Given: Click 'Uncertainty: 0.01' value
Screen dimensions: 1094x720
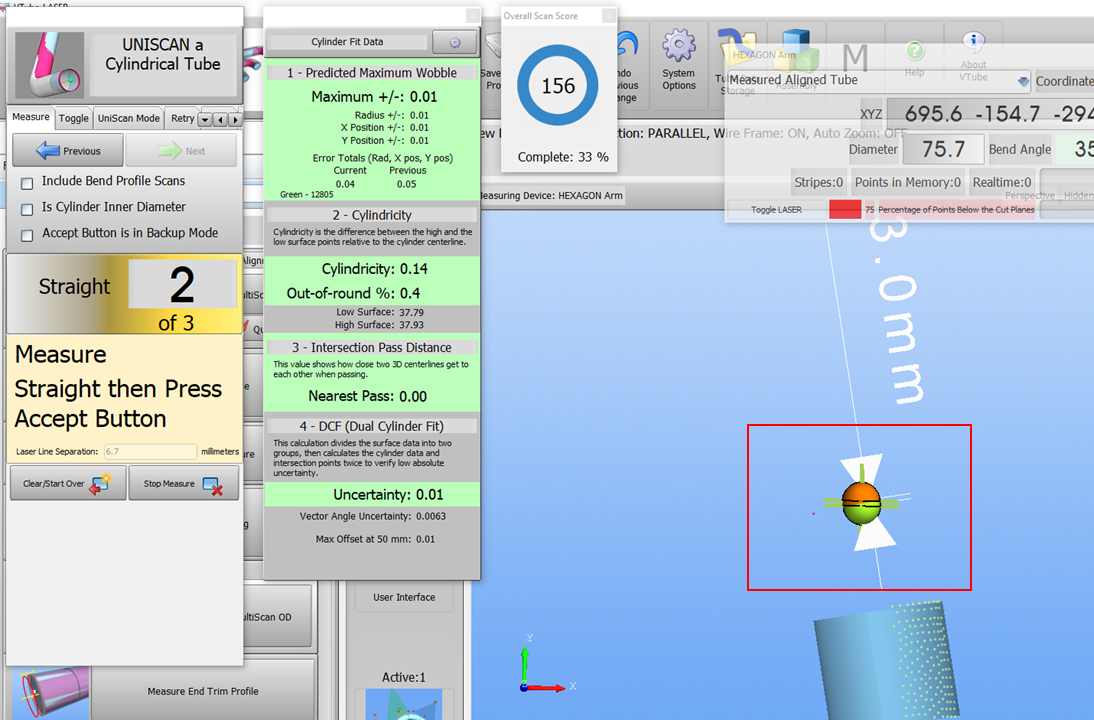Looking at the screenshot, I should [389, 495].
